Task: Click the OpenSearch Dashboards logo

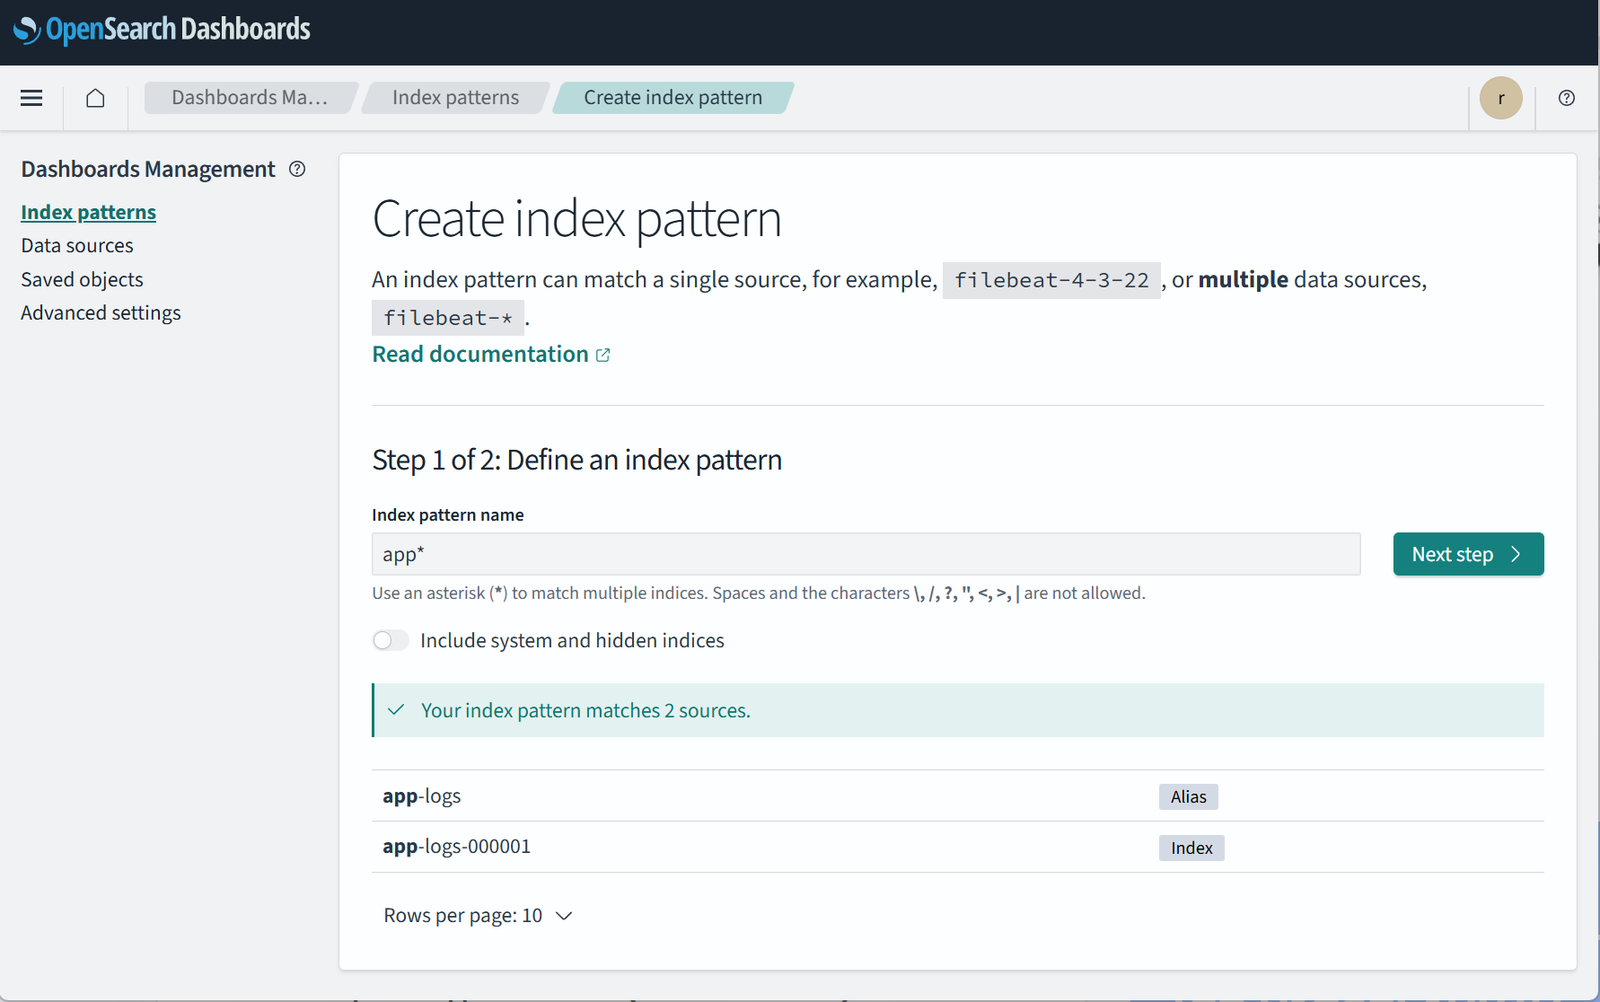Action: coord(162,30)
